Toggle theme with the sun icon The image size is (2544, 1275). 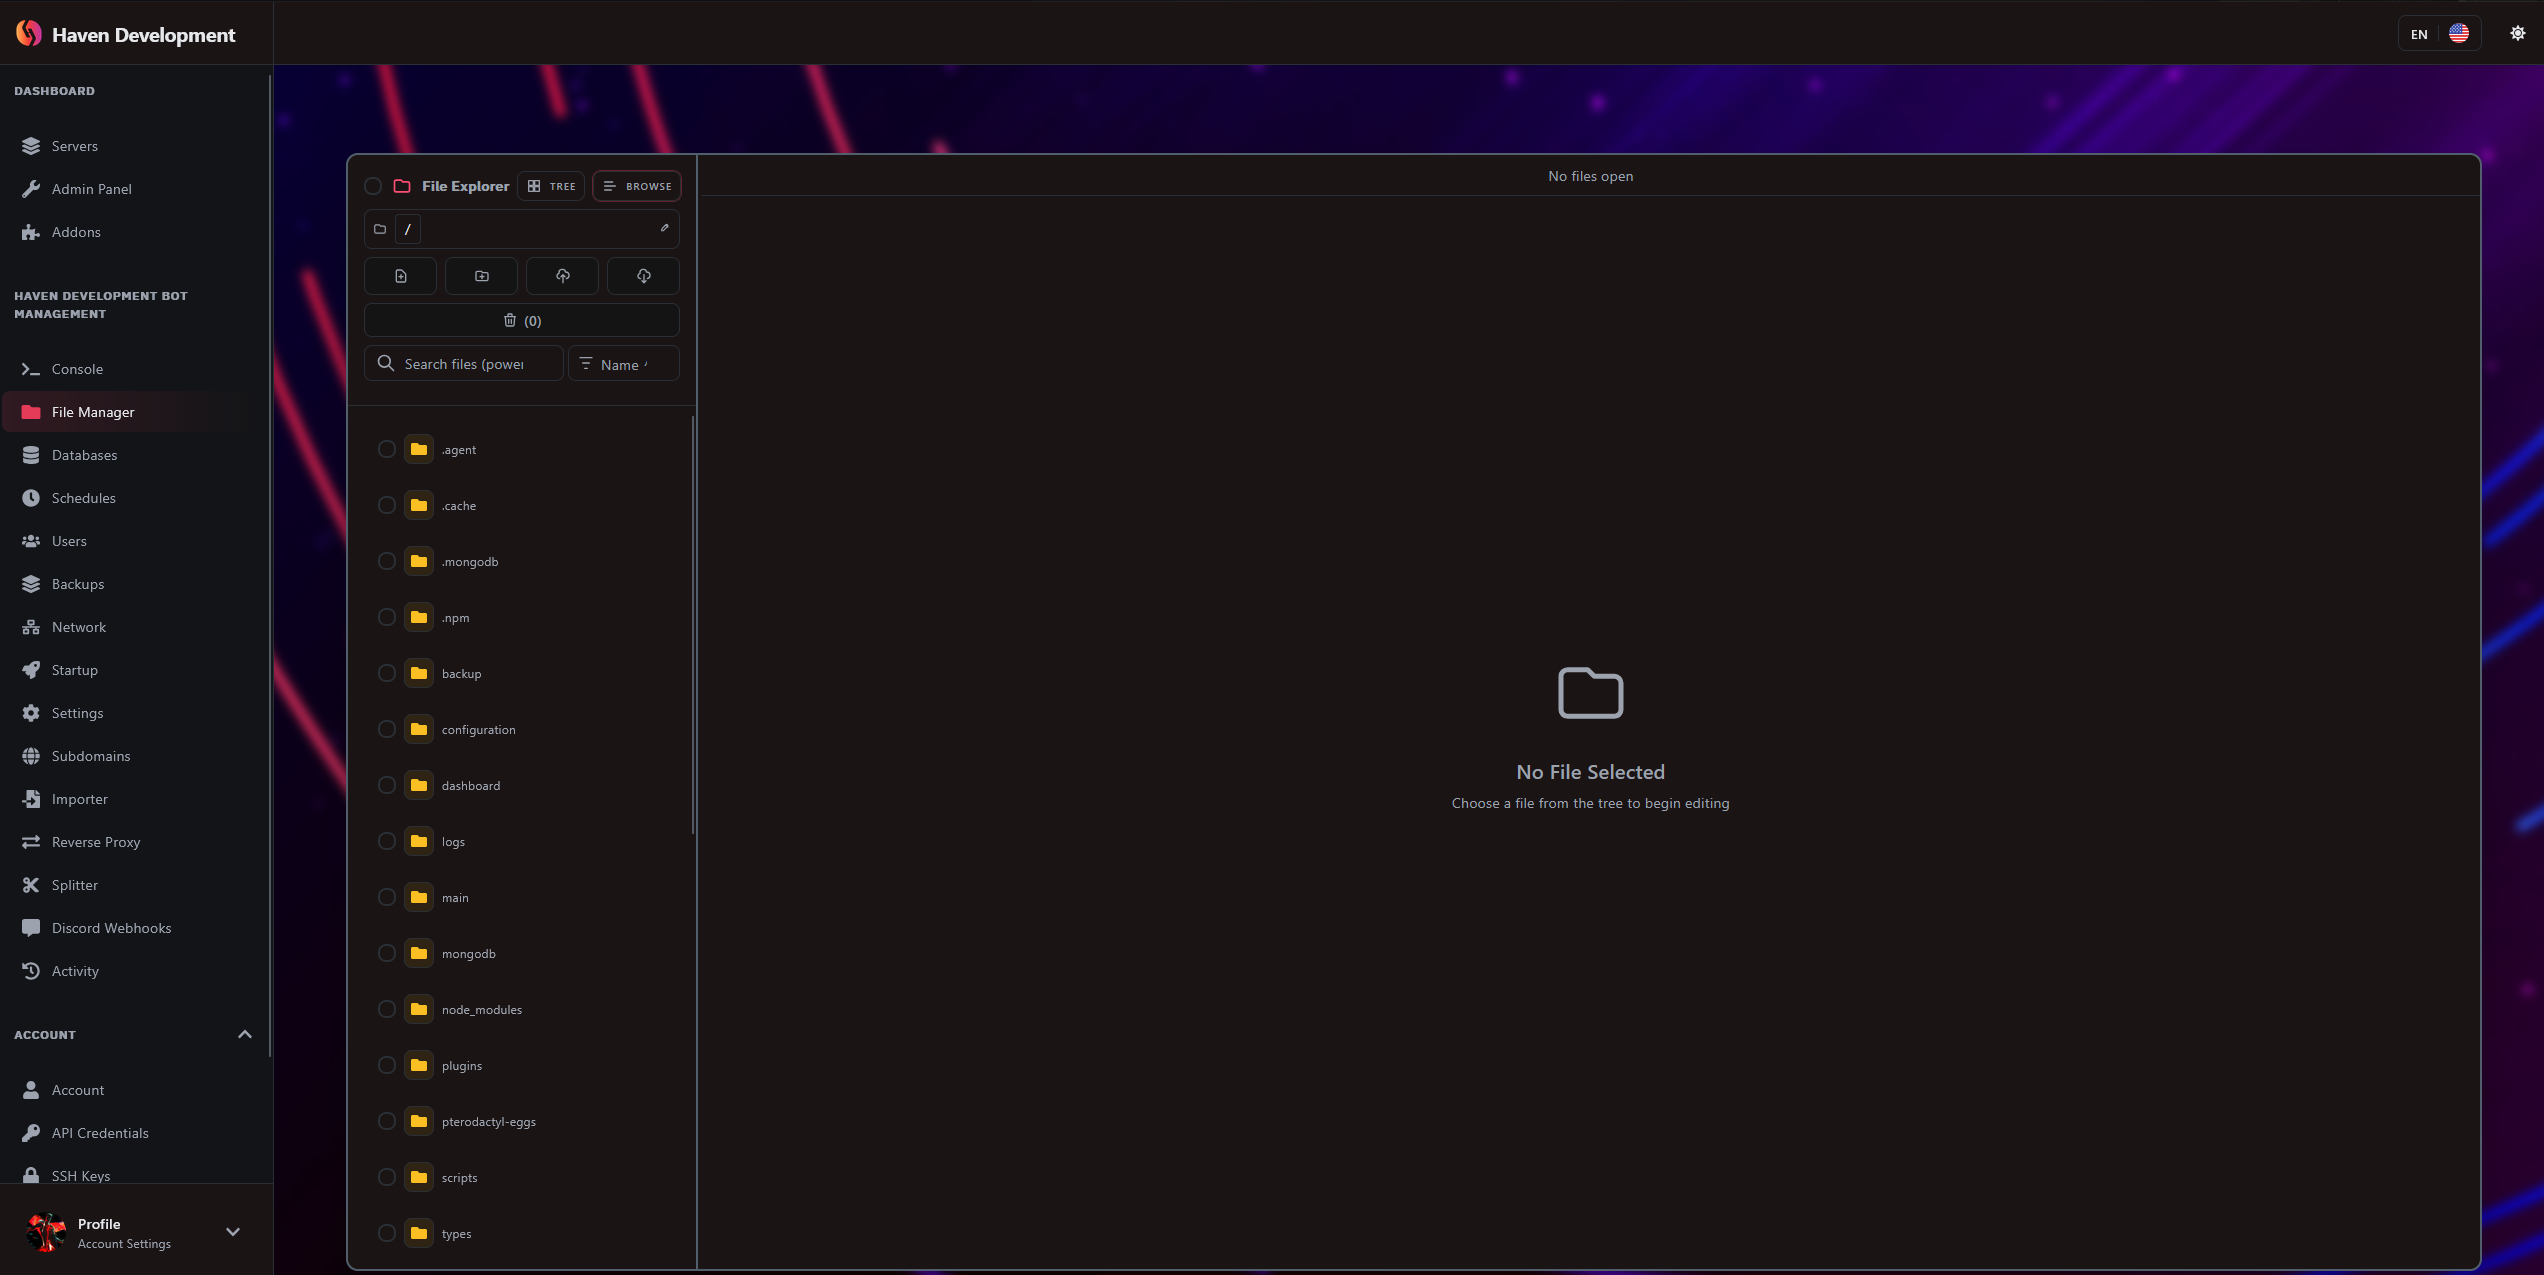coord(2517,33)
